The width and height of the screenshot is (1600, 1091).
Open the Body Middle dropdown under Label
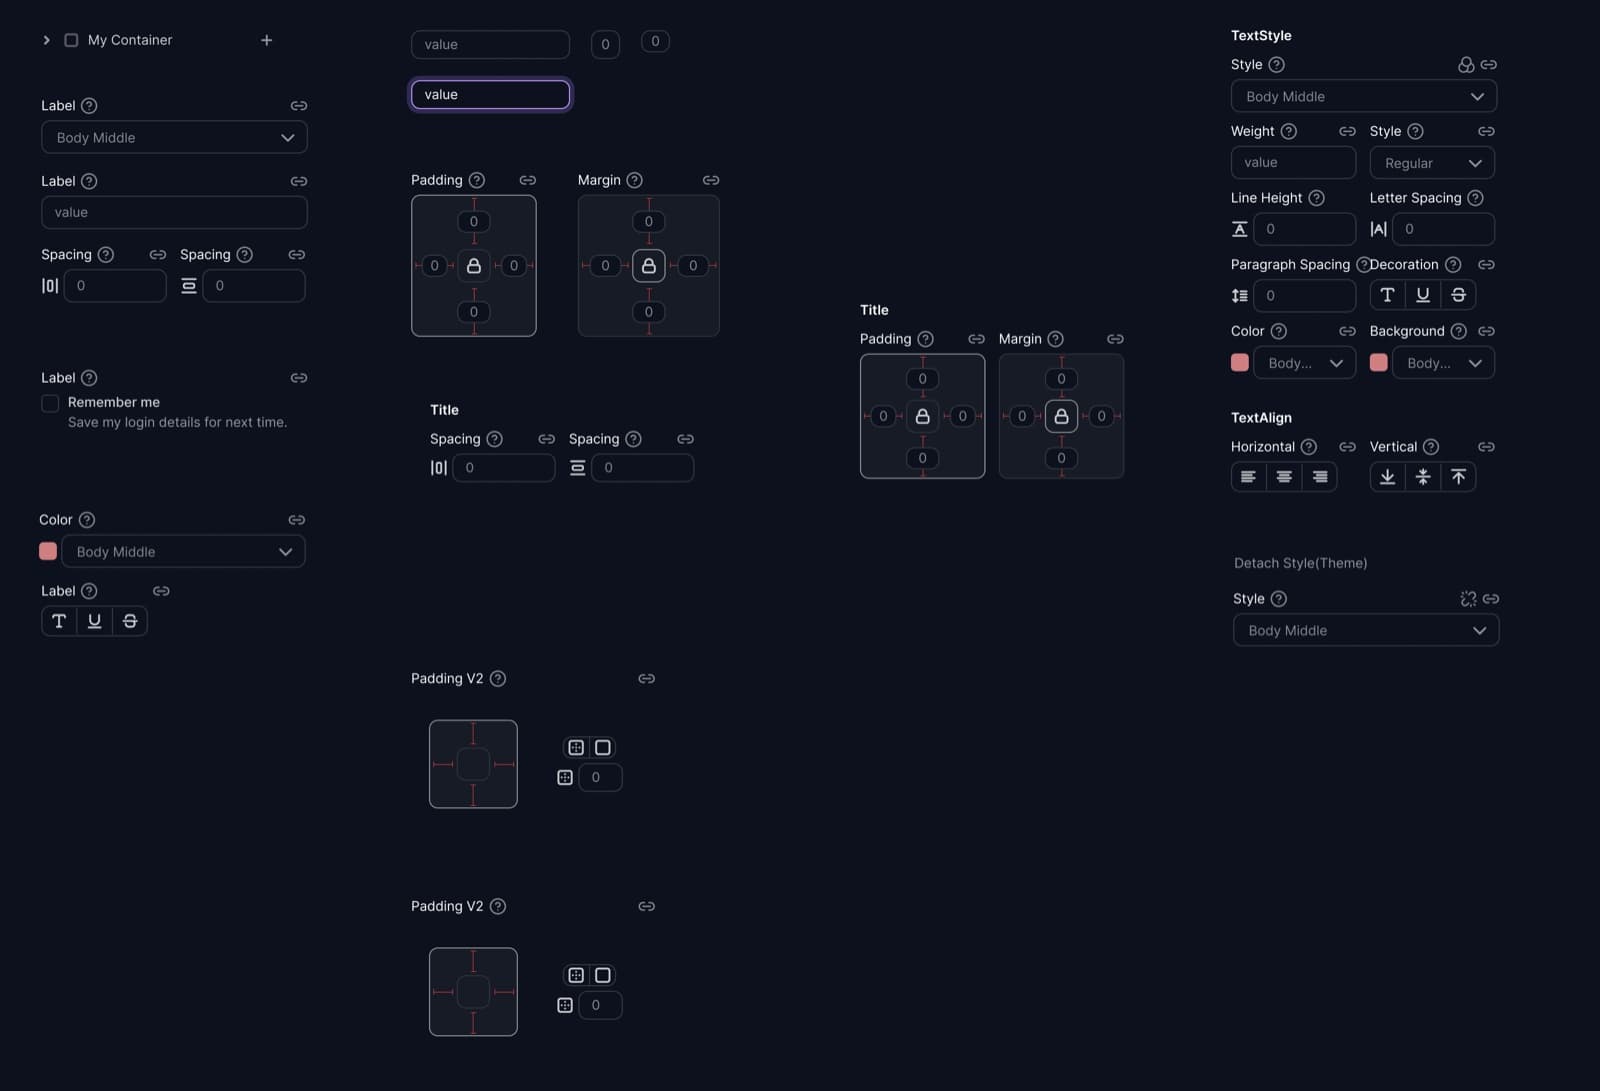[x=174, y=137]
